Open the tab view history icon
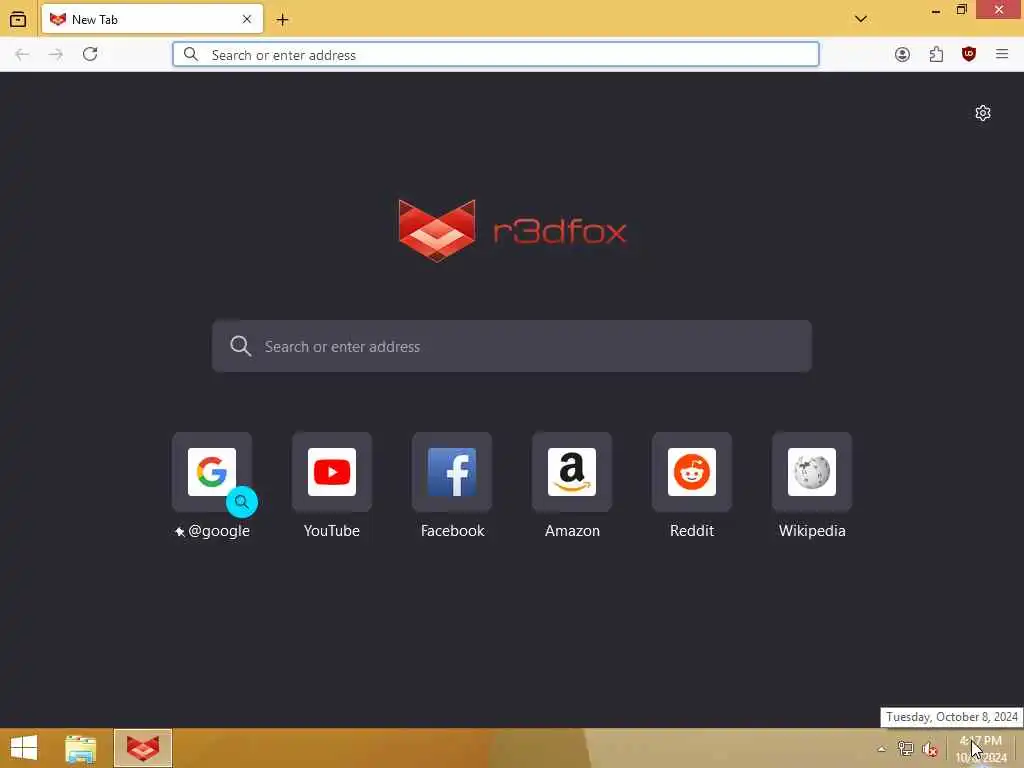The height and width of the screenshot is (768, 1024). coord(18,19)
